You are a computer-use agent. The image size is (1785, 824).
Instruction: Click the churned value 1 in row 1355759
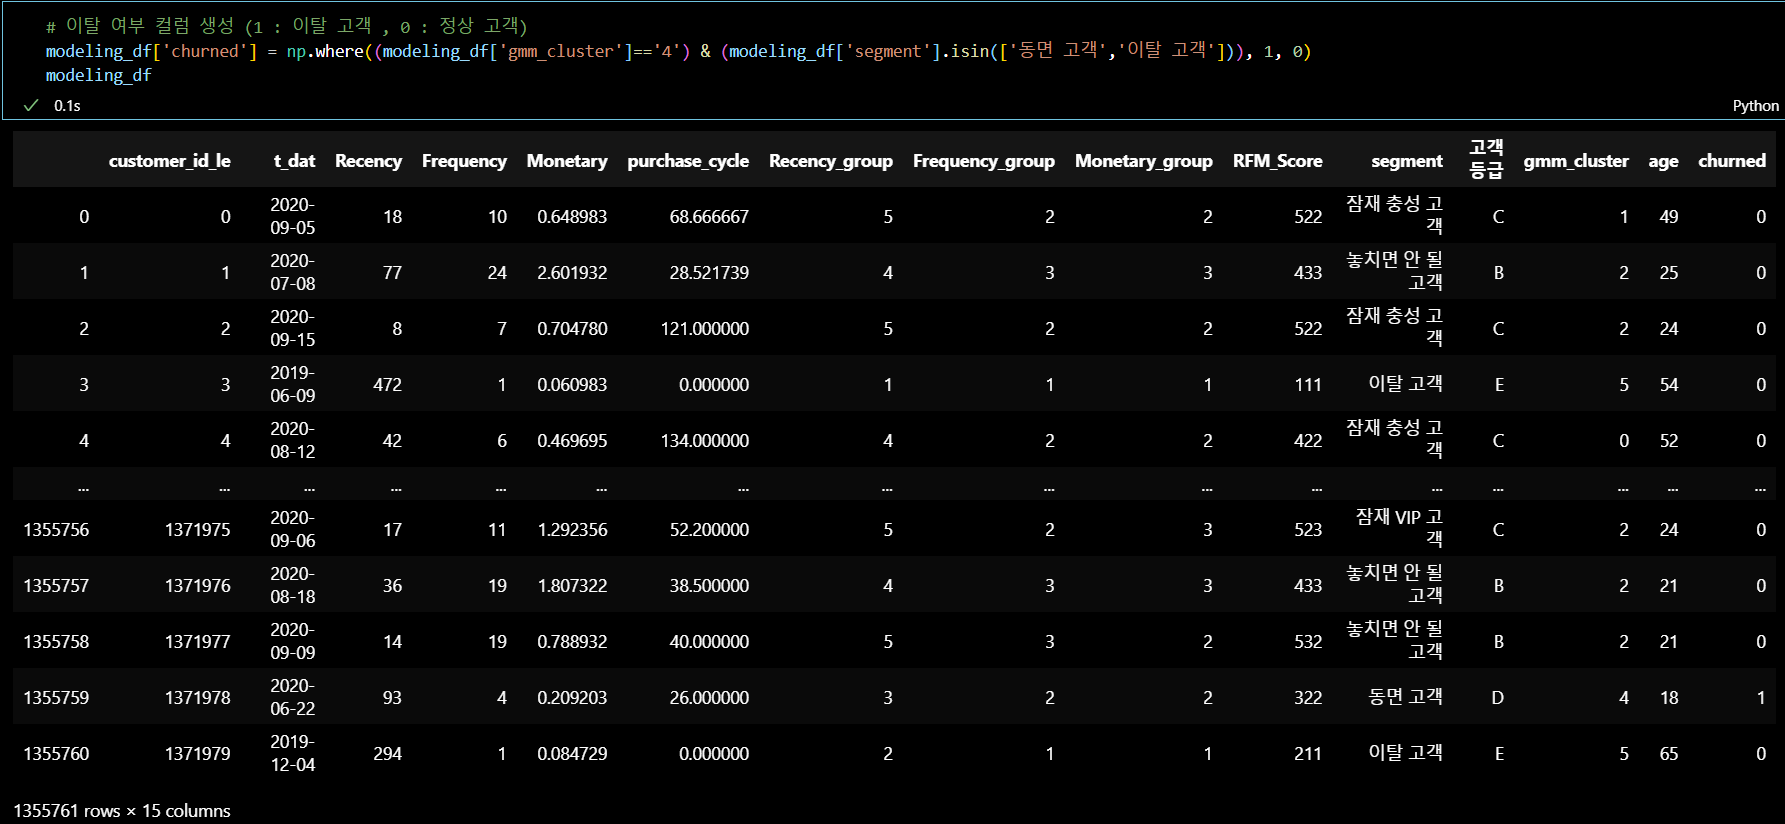click(x=1761, y=698)
